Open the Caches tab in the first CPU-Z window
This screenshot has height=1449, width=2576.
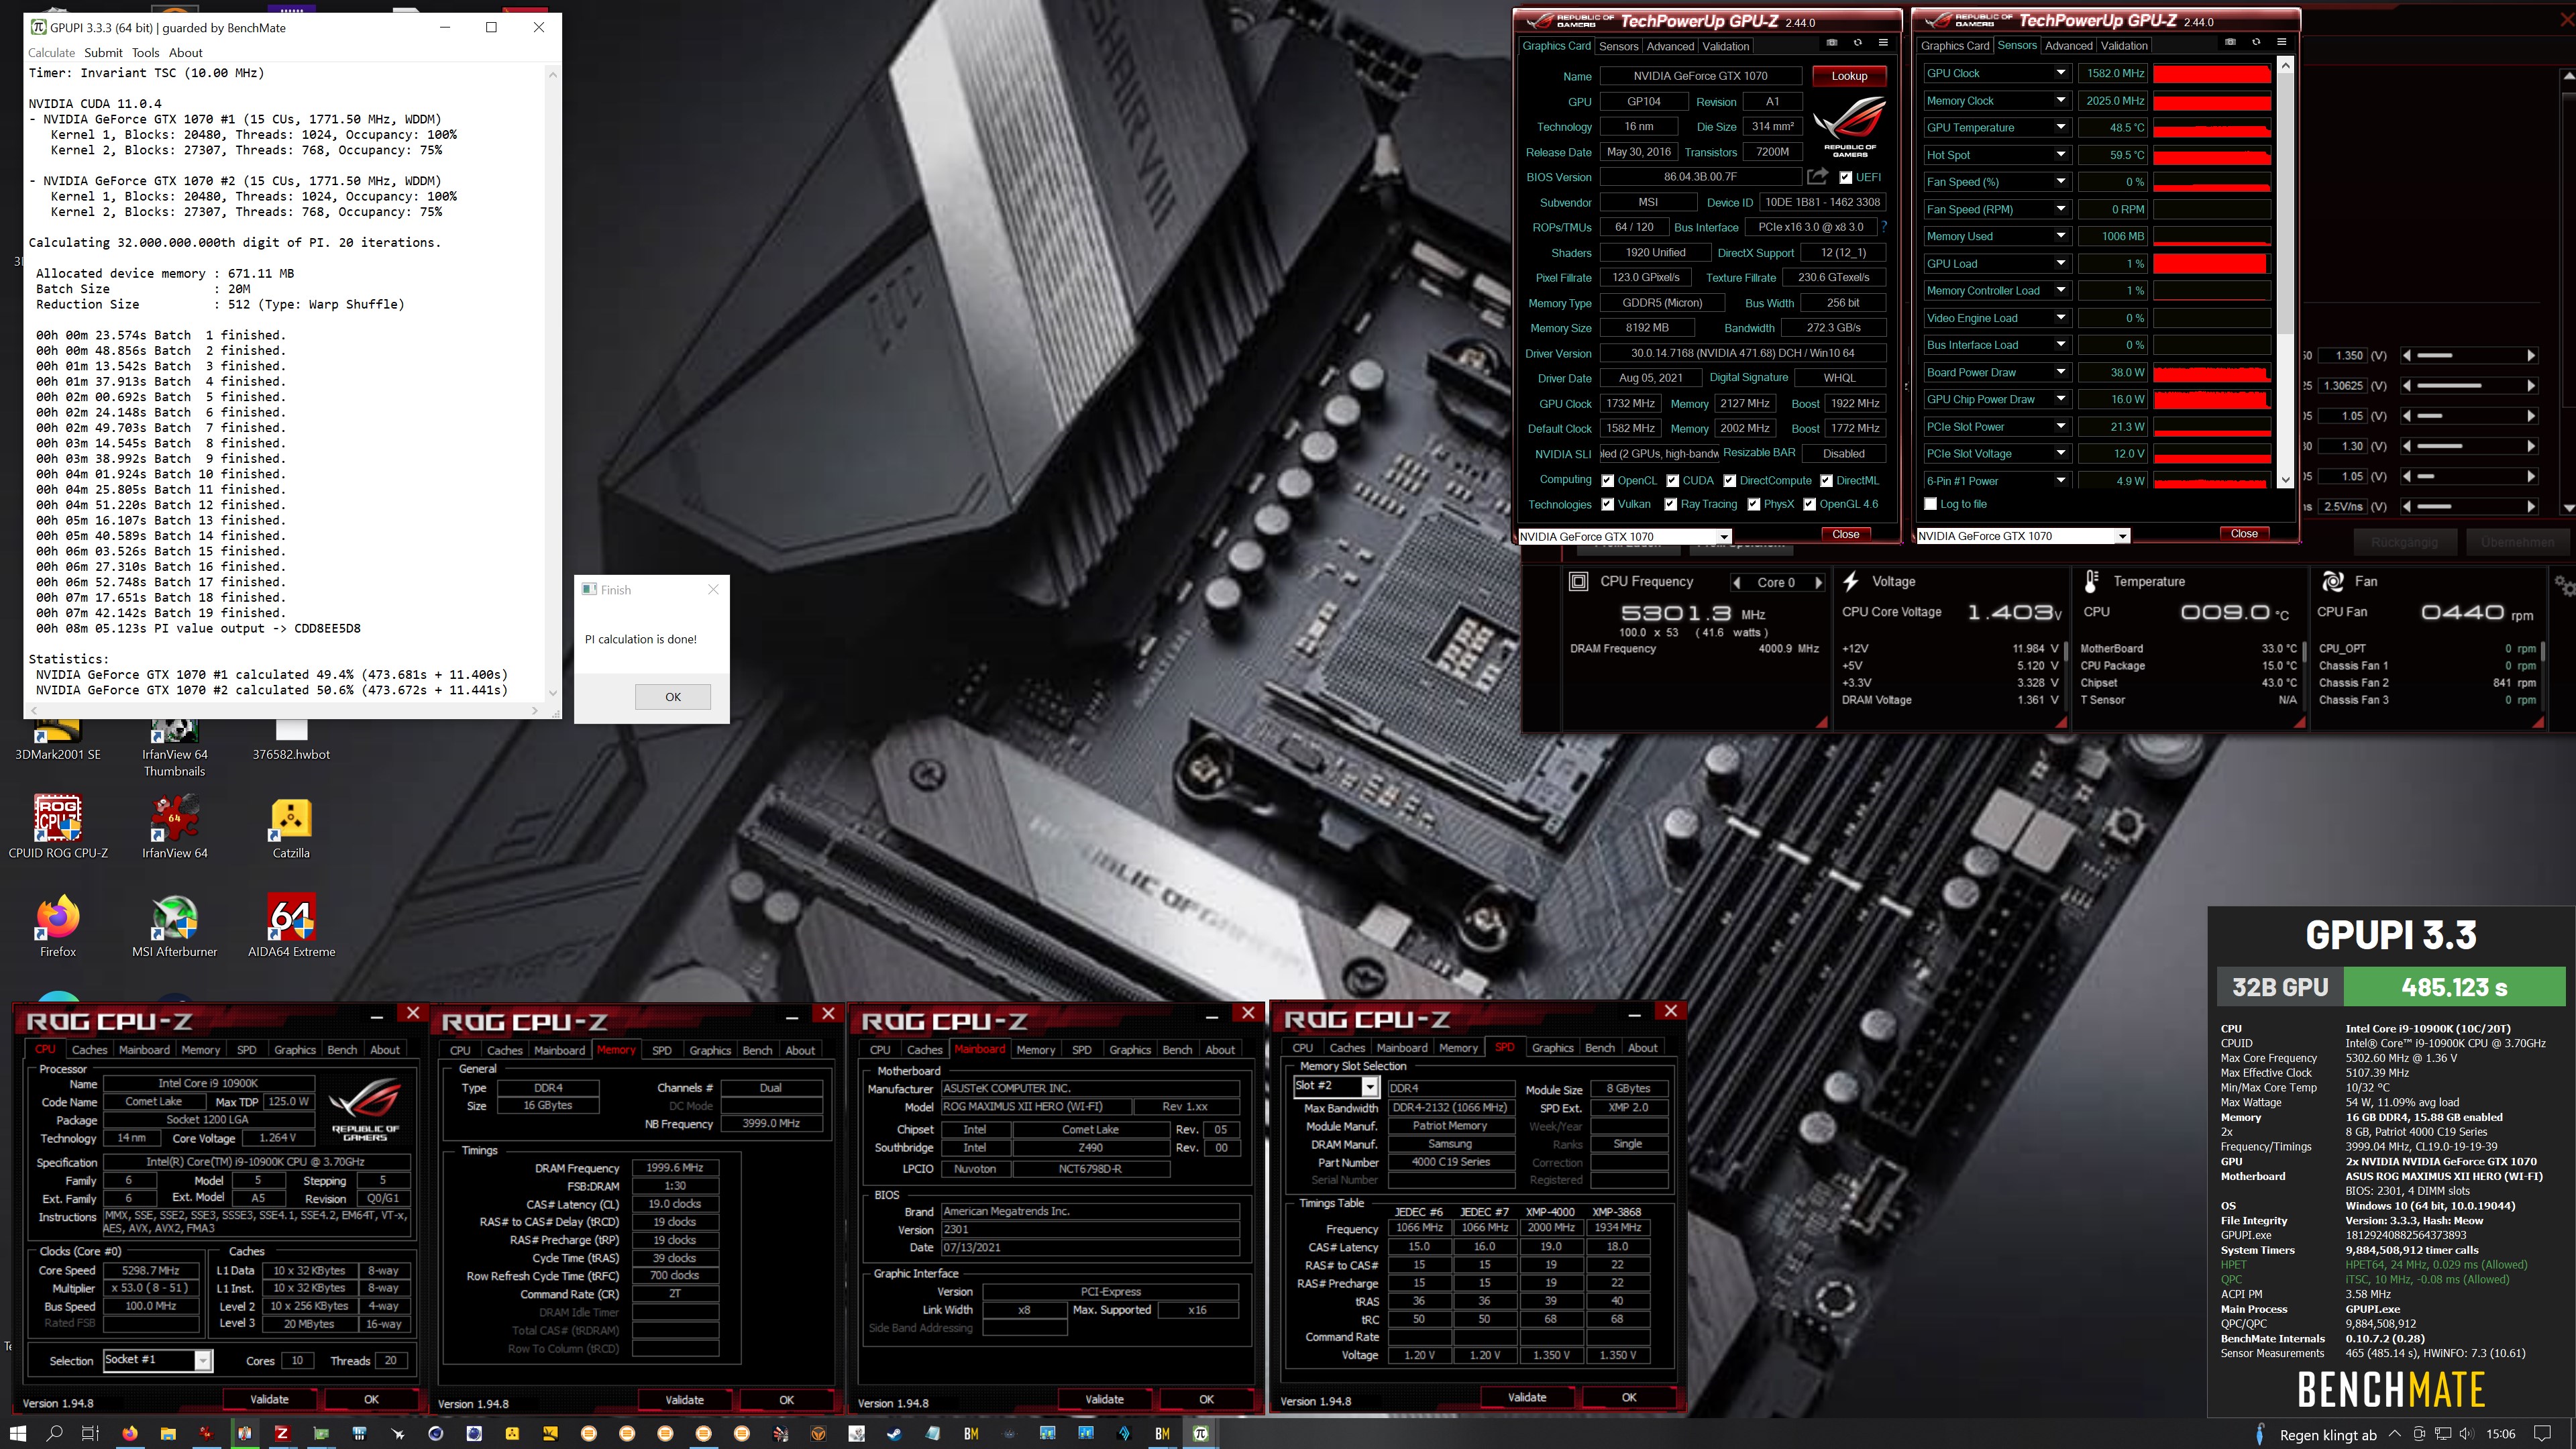point(89,1050)
